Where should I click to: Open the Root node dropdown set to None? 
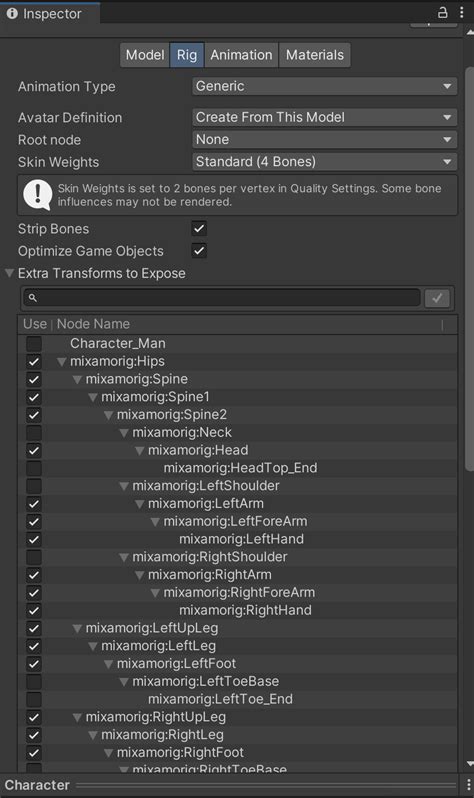[x=324, y=139]
